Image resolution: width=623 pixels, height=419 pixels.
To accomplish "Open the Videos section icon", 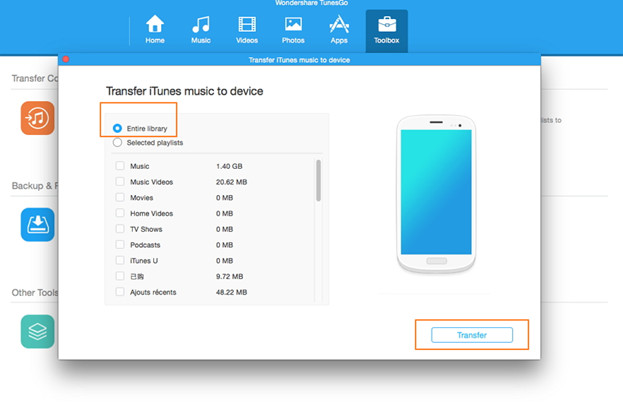I will coord(247,24).
